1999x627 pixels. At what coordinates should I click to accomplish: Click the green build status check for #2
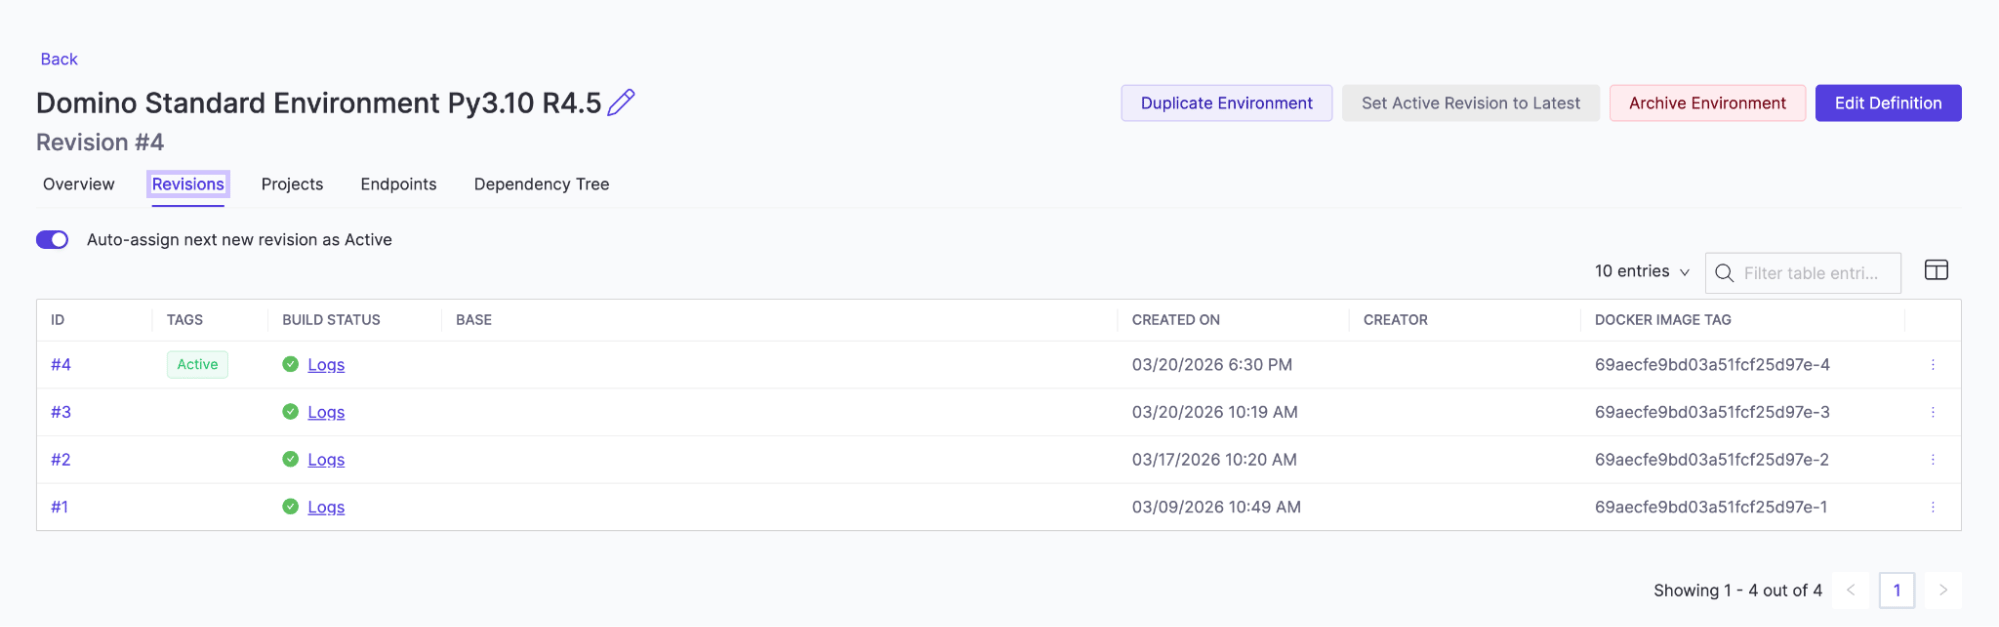coord(290,459)
